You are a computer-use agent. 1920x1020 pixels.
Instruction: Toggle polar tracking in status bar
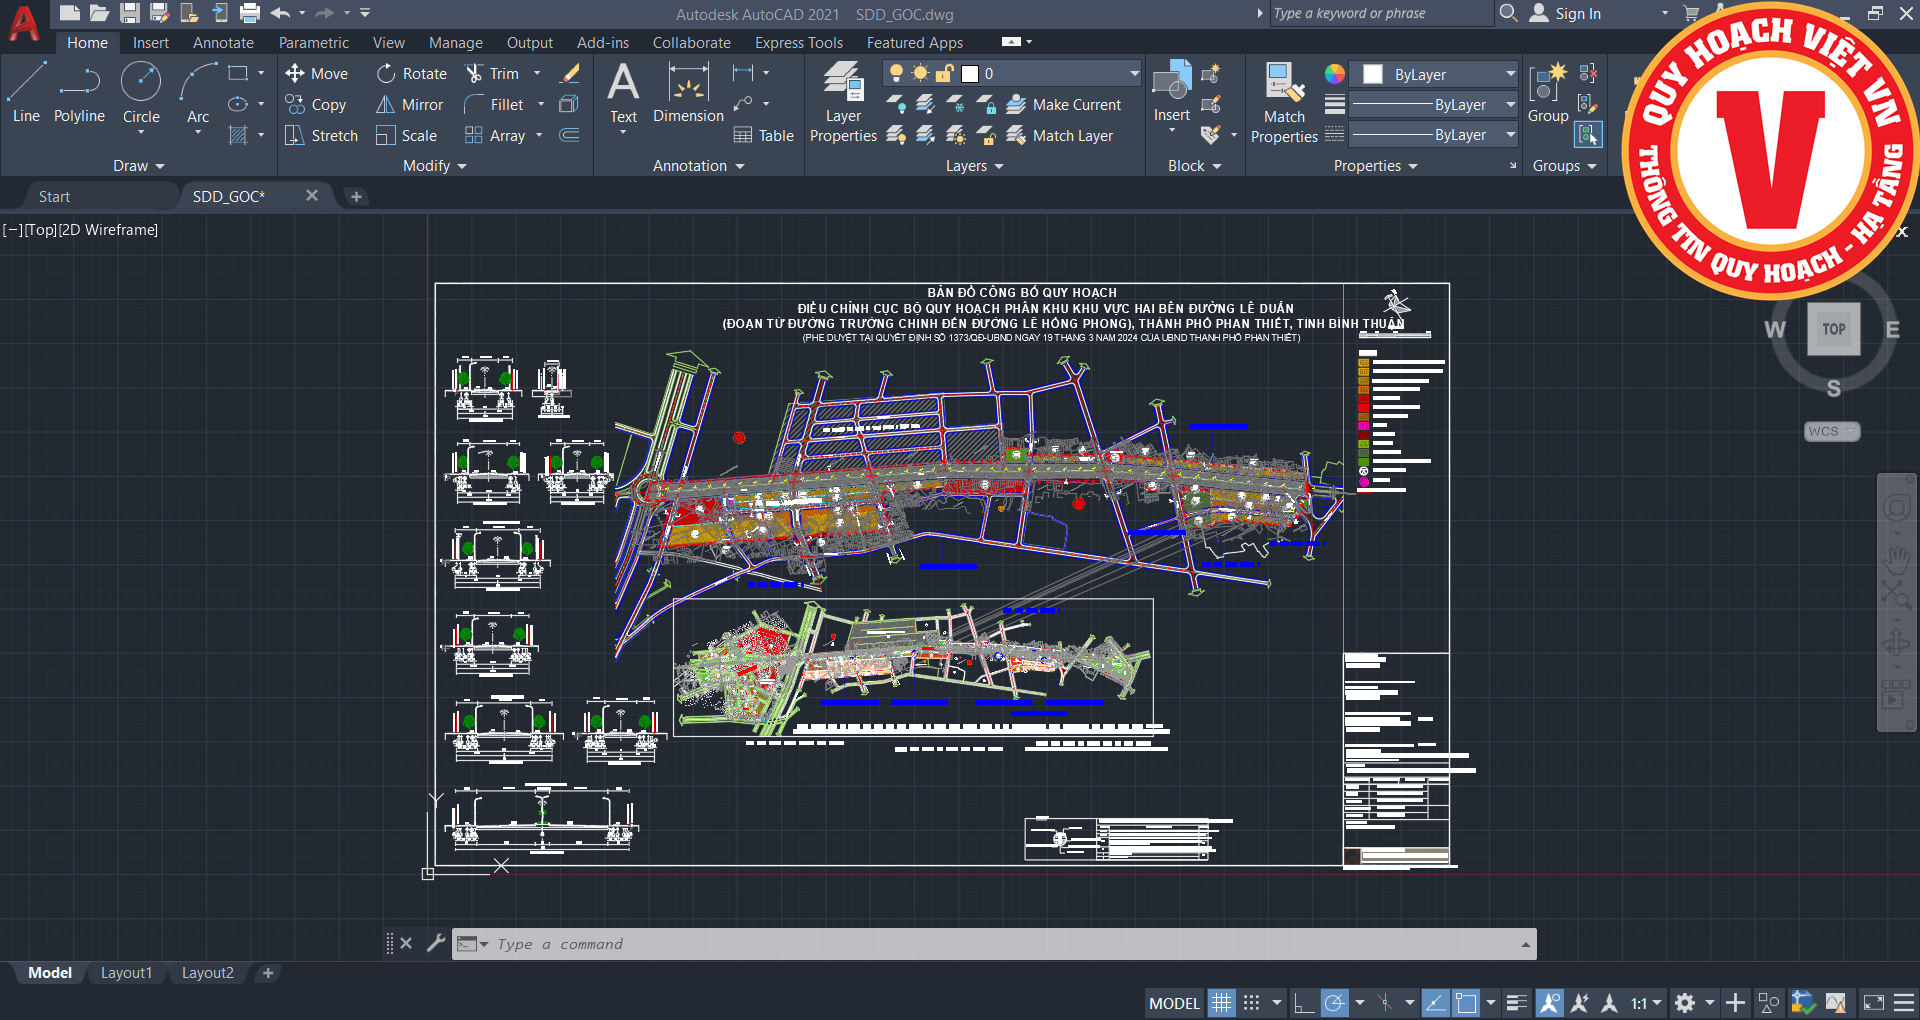1334,1003
